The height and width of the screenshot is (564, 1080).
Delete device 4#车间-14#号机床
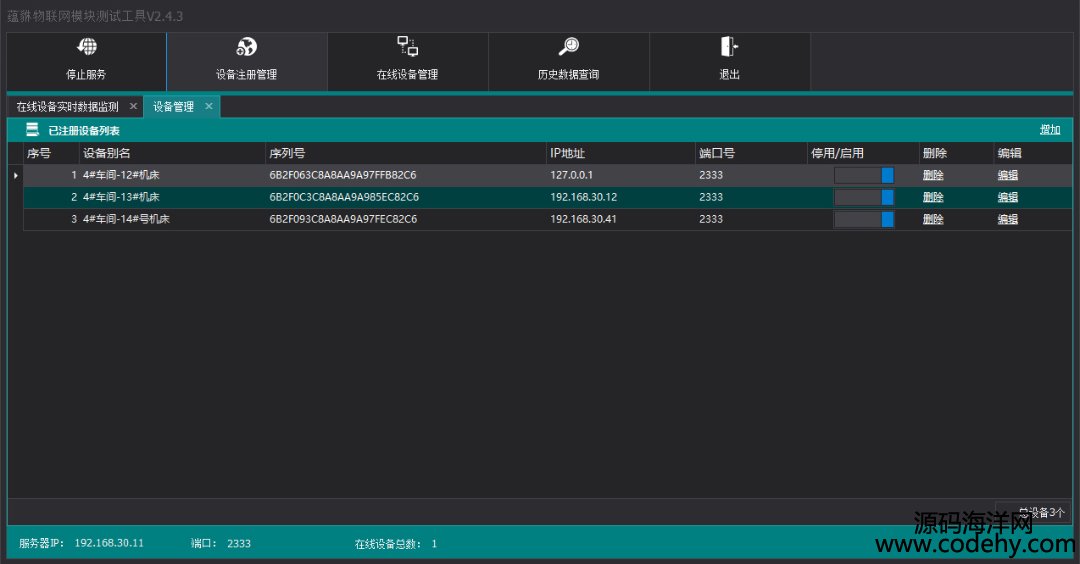(x=933, y=219)
